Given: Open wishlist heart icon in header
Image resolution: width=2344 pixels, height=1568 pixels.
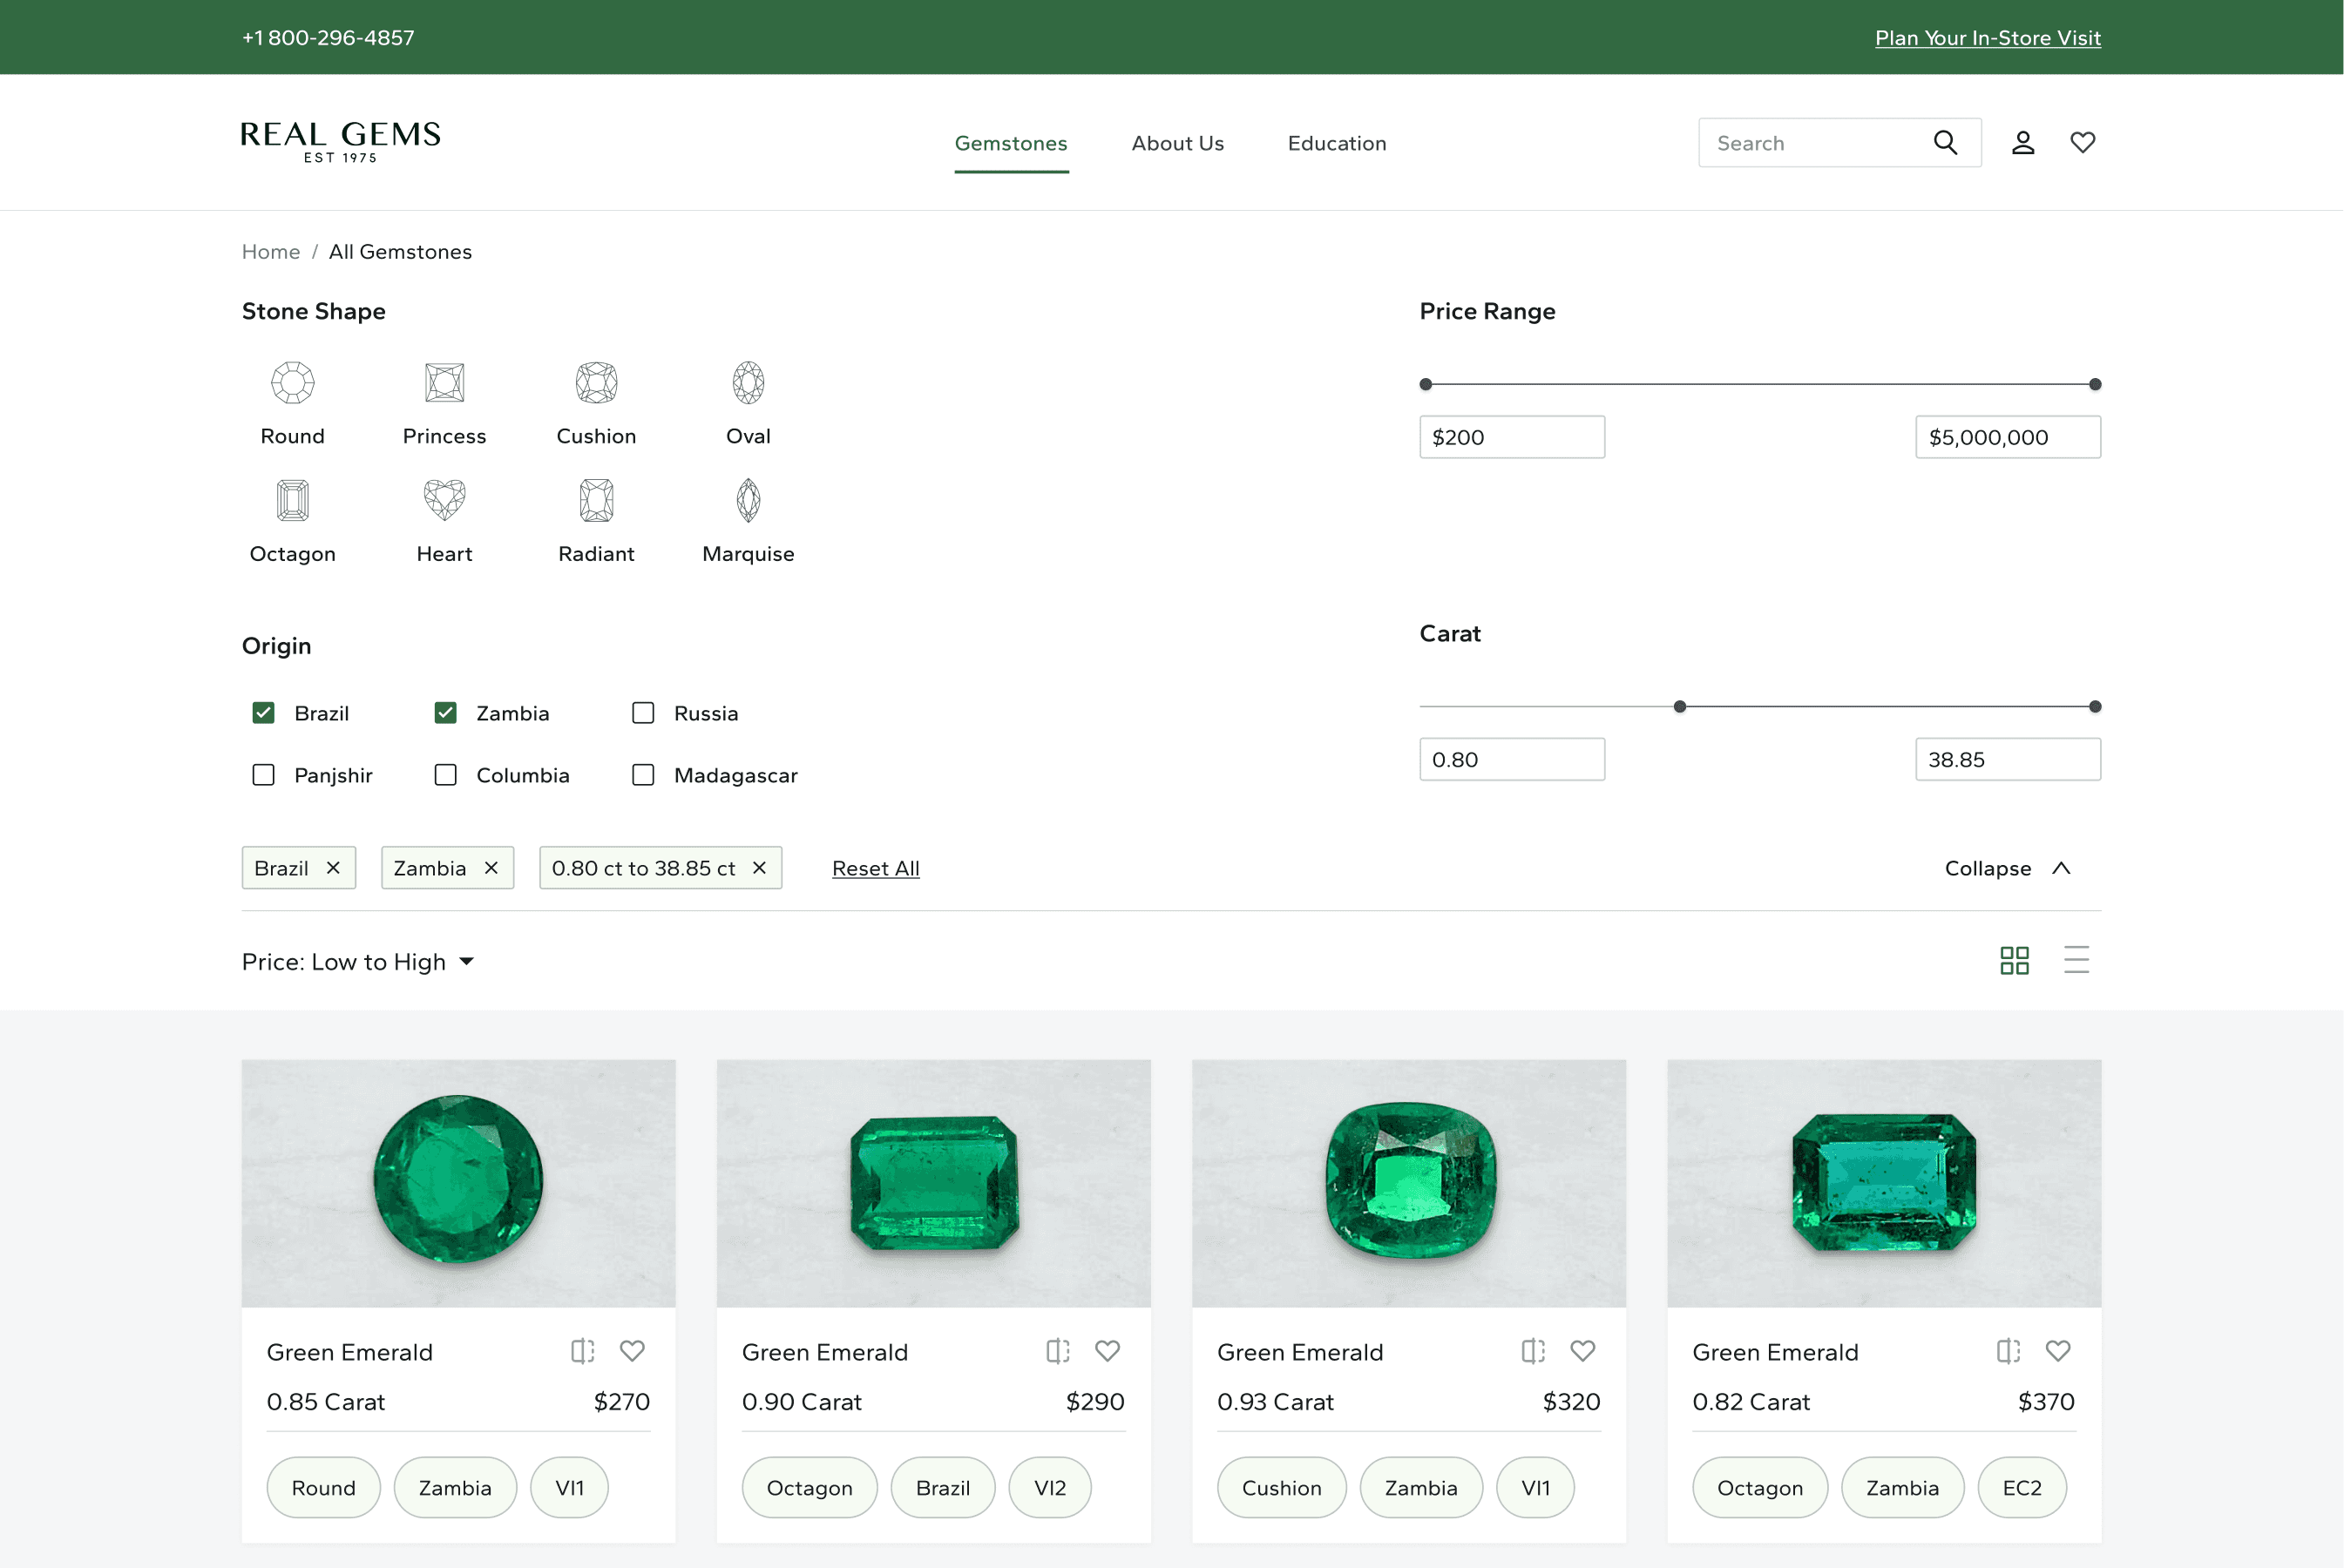Looking at the screenshot, I should [2083, 143].
